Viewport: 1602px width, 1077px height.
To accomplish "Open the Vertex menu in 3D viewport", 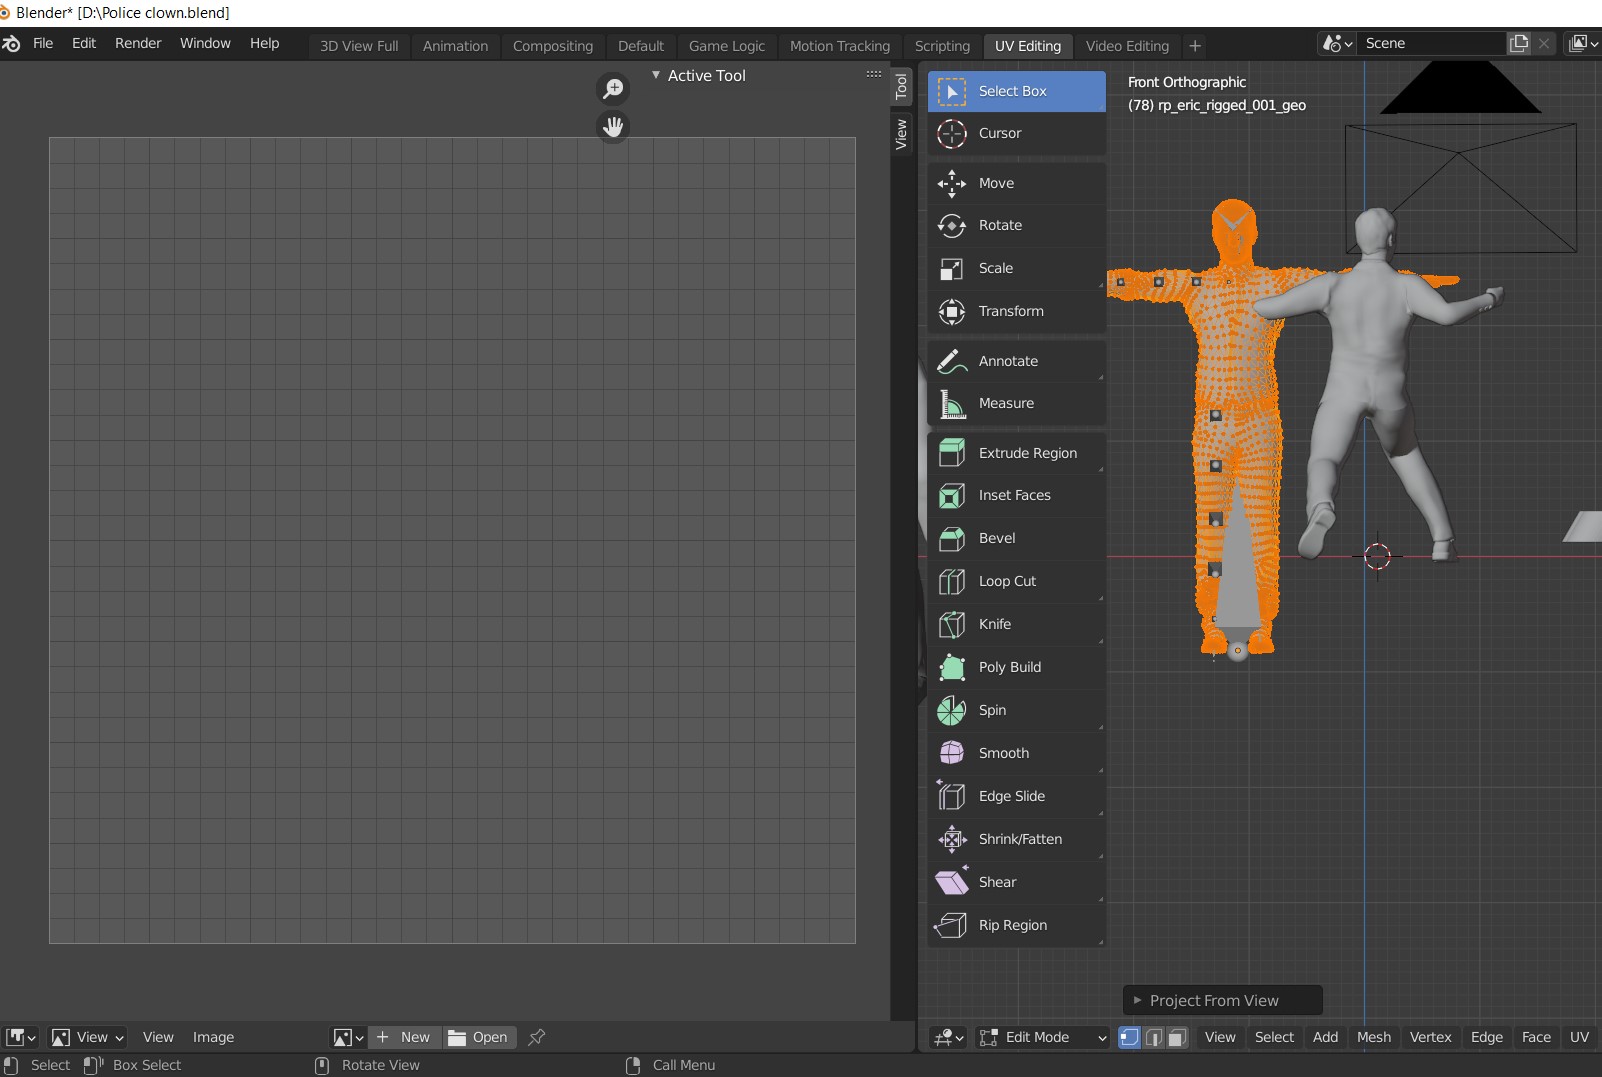I will [x=1430, y=1037].
